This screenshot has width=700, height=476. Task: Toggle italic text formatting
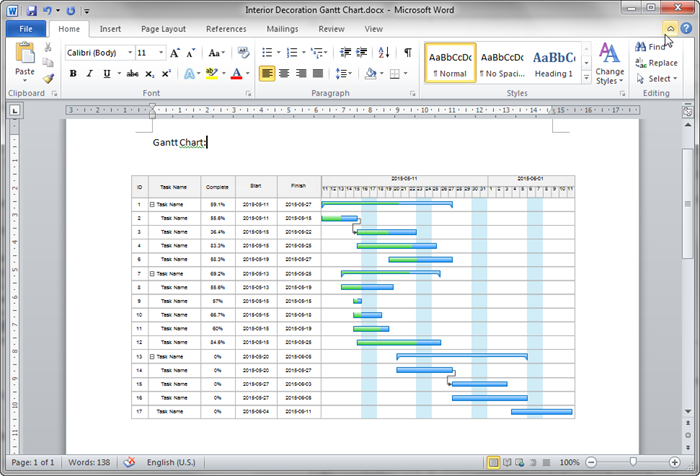[89, 74]
